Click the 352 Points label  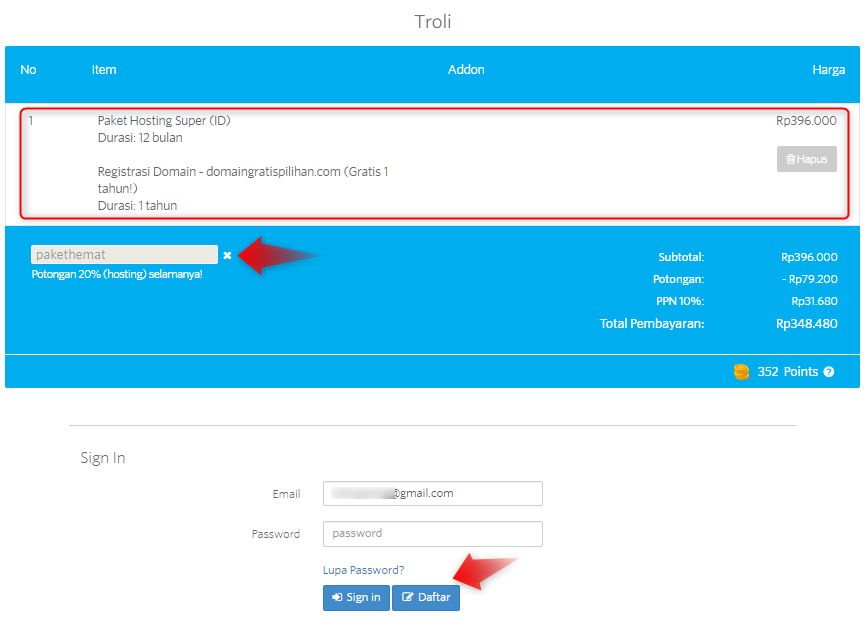(787, 372)
